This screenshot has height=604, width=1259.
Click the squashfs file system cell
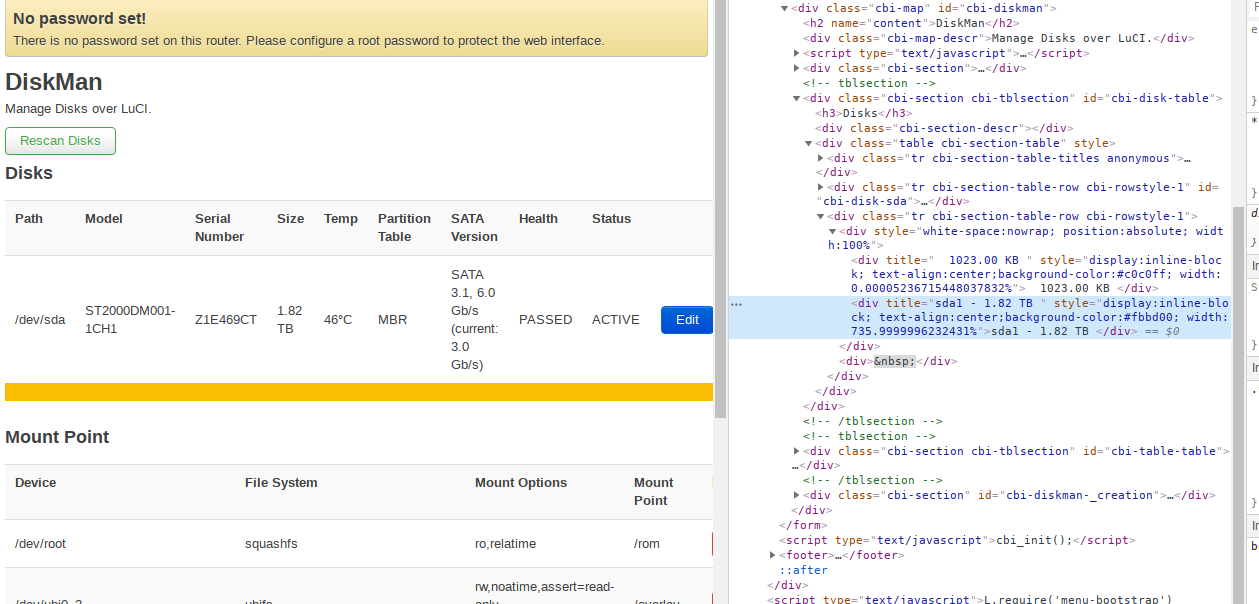point(271,544)
